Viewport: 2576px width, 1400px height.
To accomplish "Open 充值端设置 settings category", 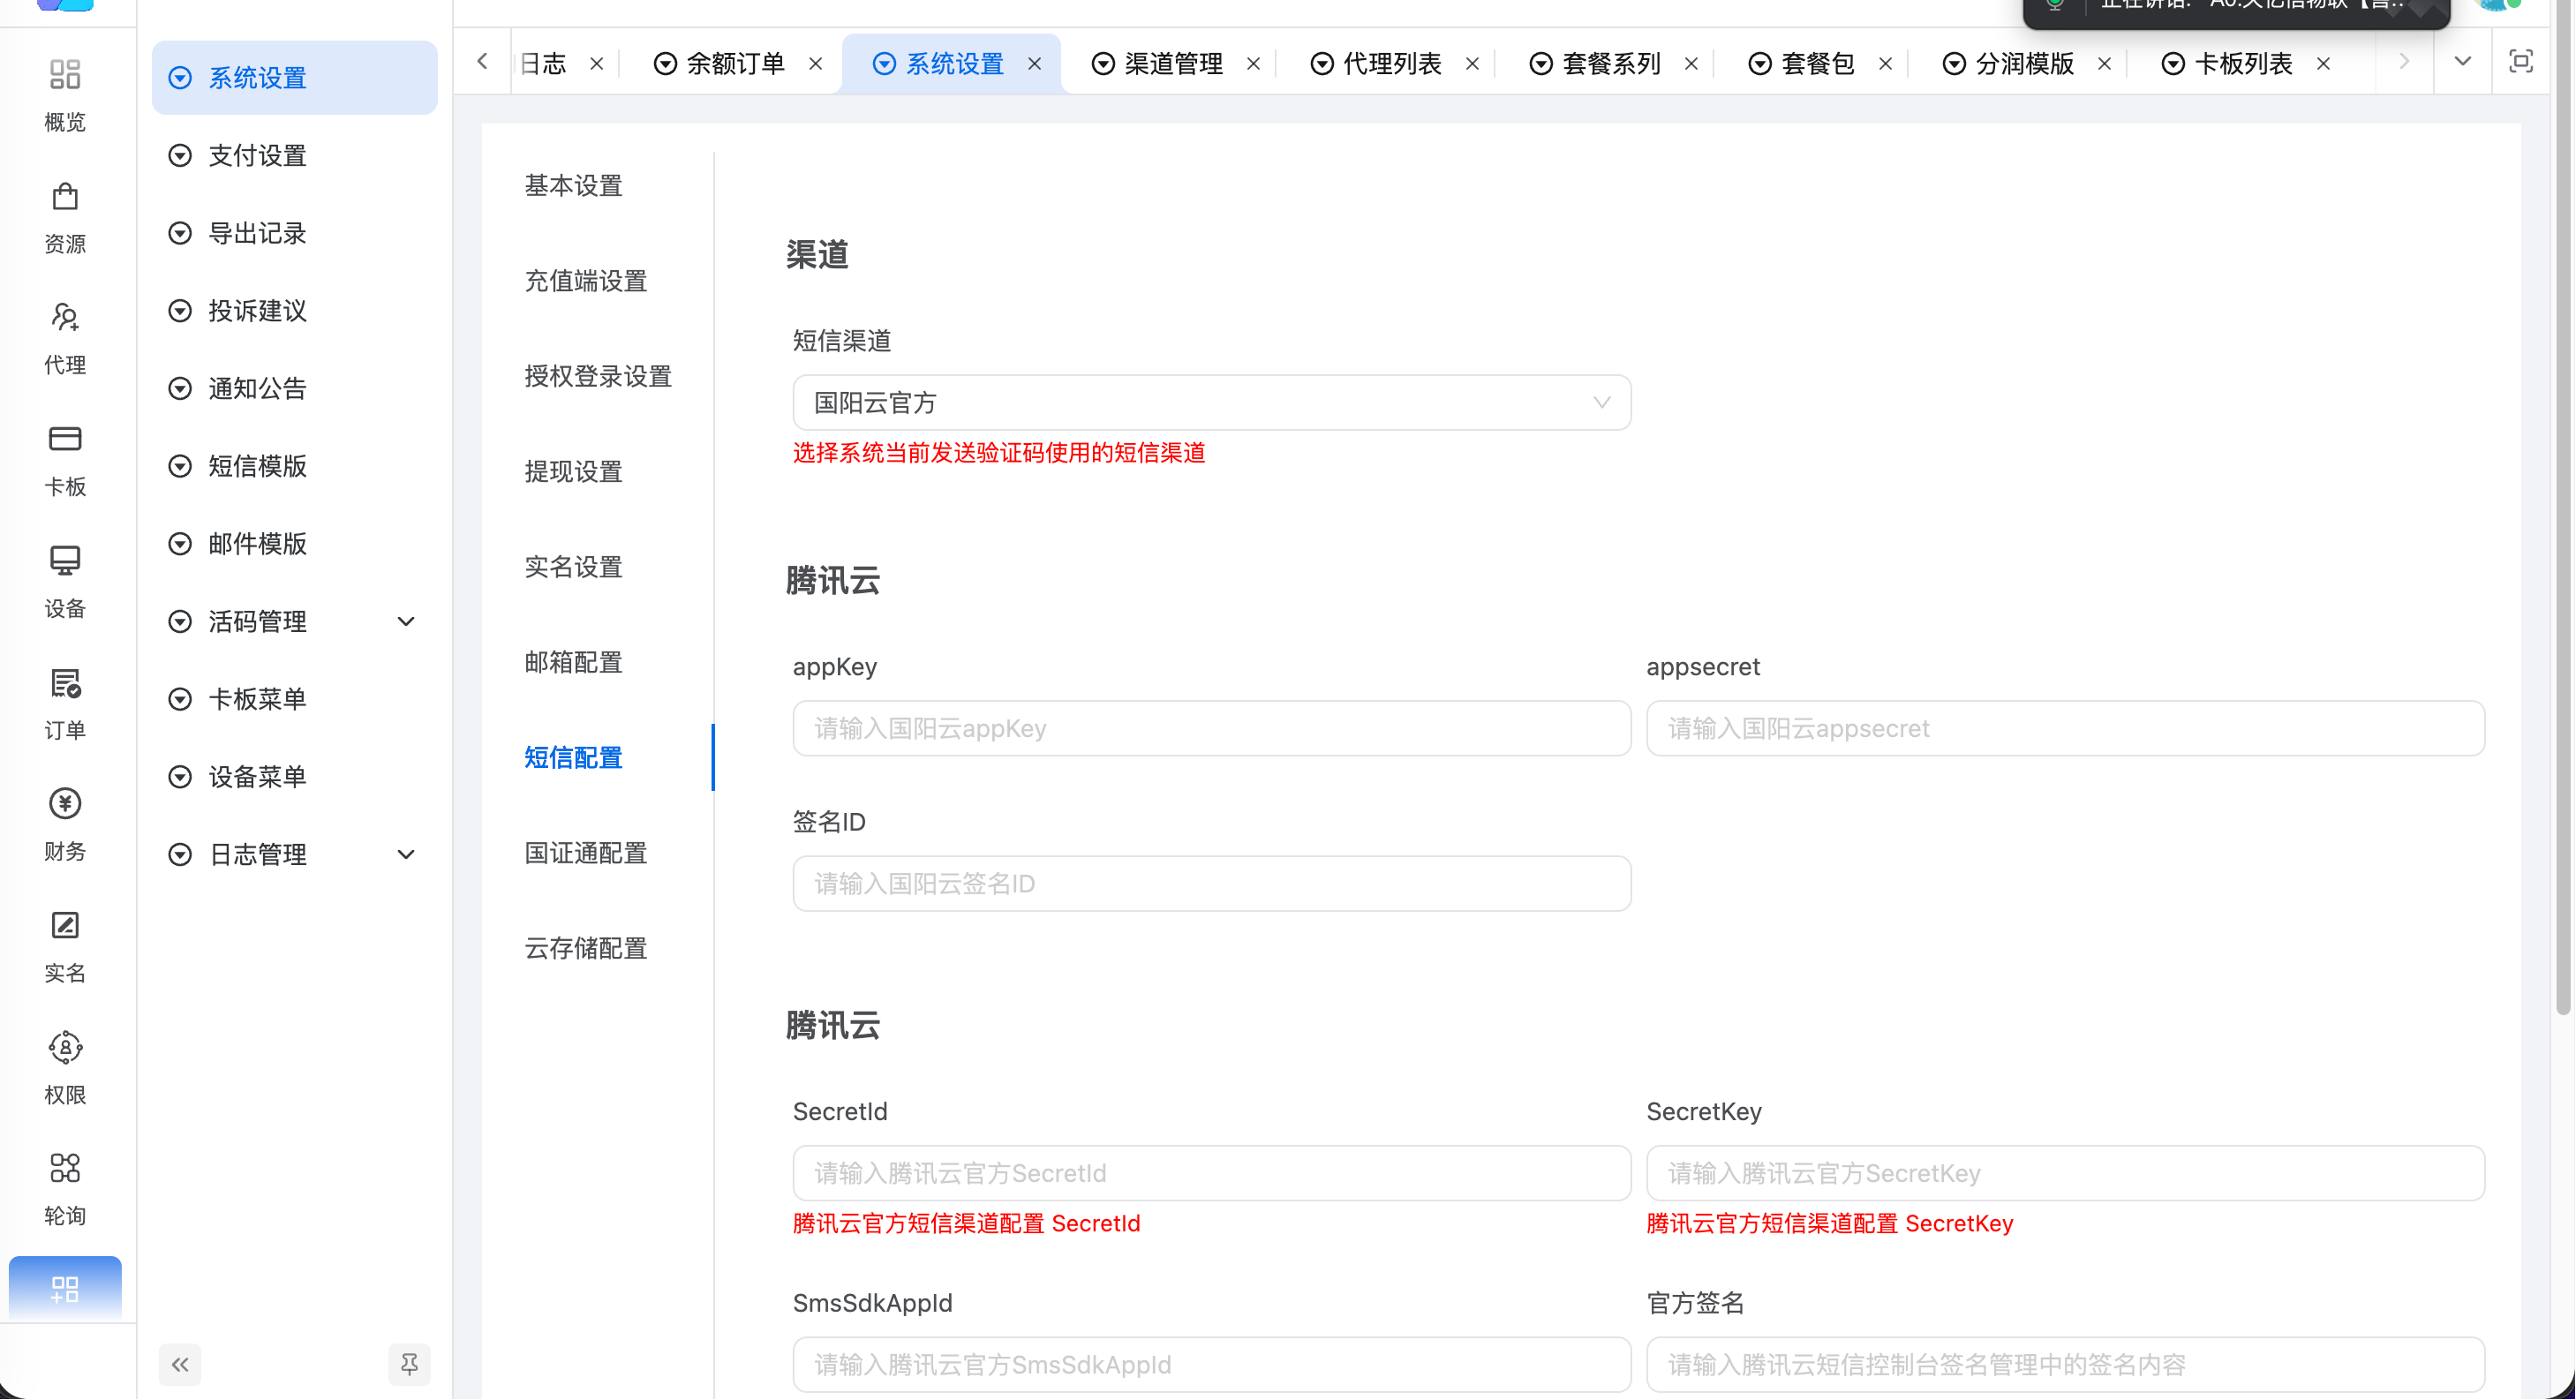I will [586, 281].
